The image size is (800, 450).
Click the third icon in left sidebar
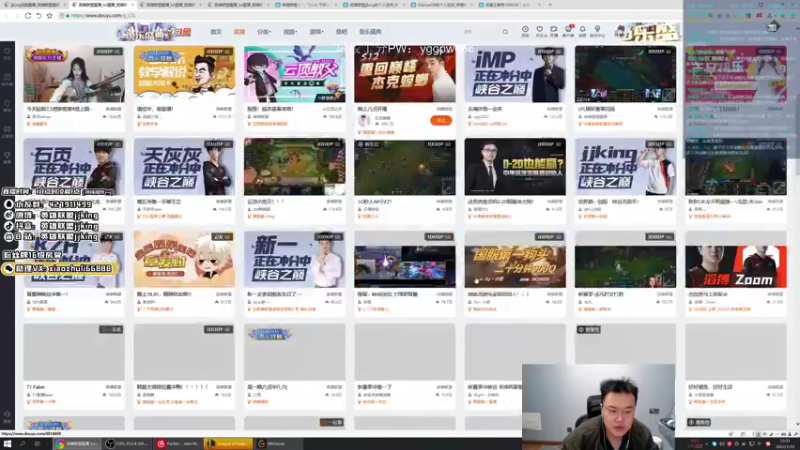point(7,105)
